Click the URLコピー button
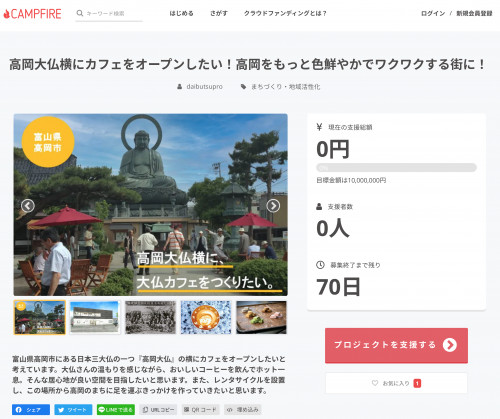500x419 pixels. coord(158,410)
